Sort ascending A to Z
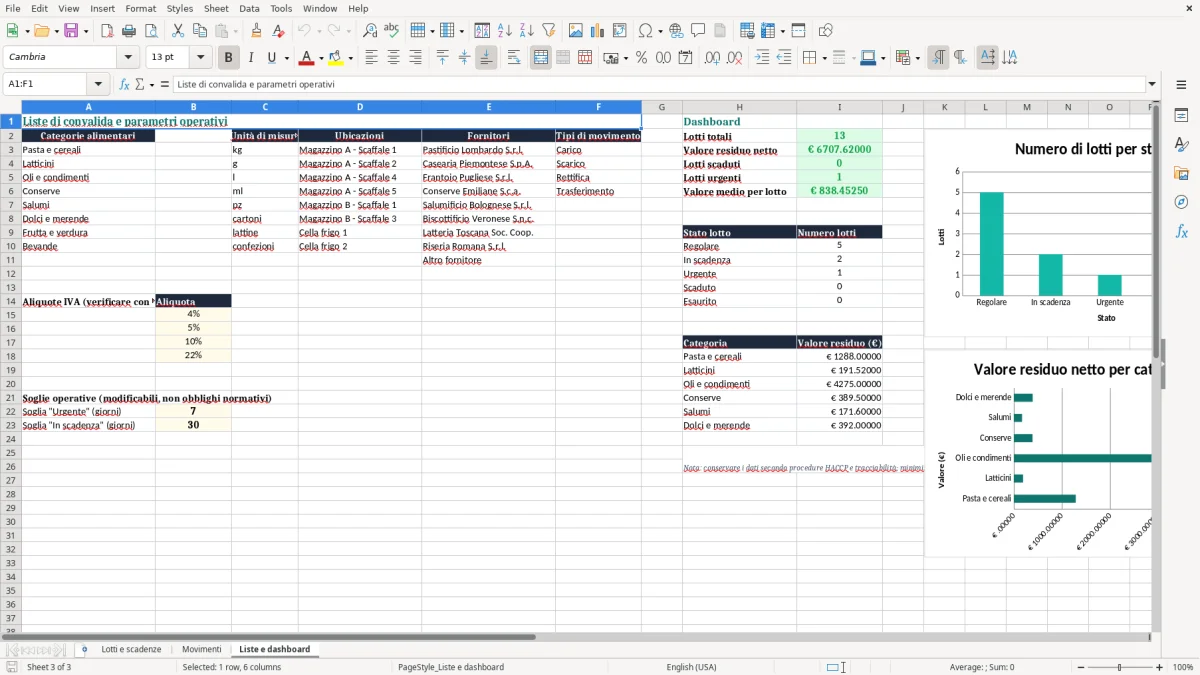The width and height of the screenshot is (1200, 675). pyautogui.click(x=505, y=31)
